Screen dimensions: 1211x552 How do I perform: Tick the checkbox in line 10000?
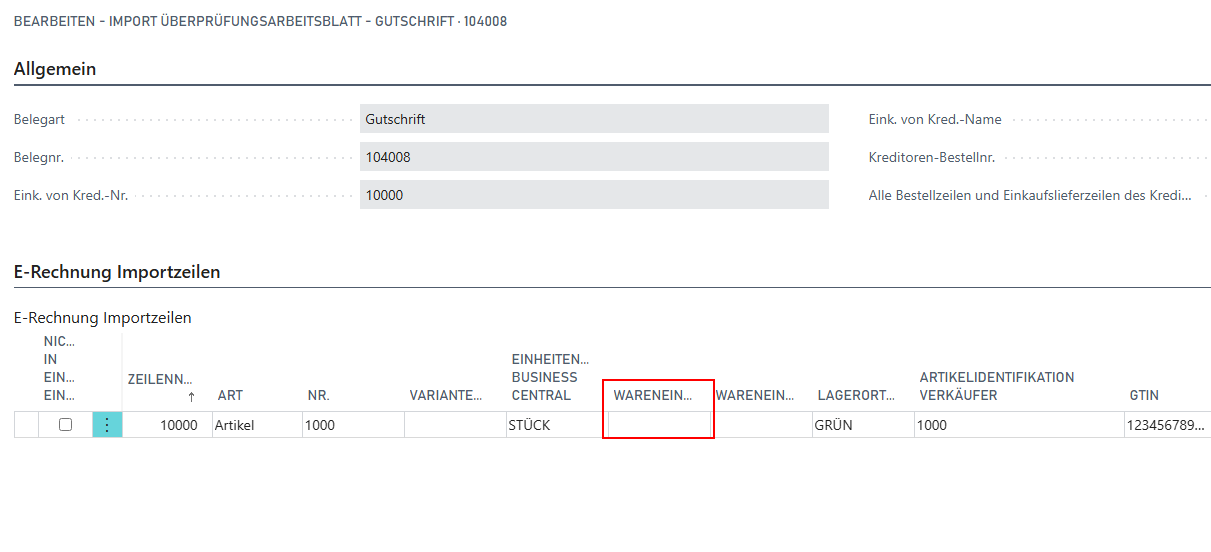(65, 425)
